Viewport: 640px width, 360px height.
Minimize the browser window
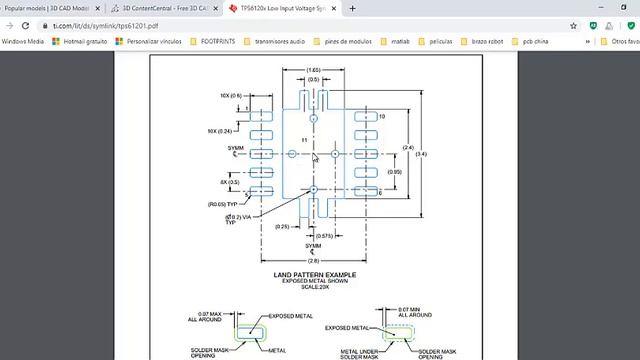tap(601, 7)
